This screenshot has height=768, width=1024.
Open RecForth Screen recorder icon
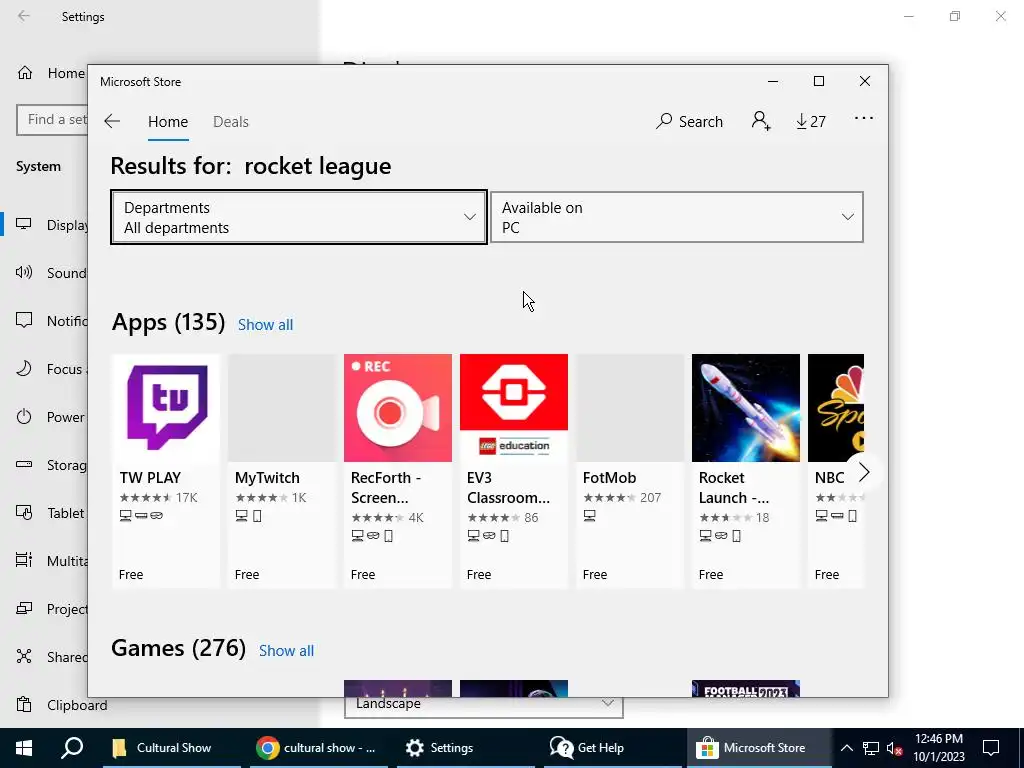pyautogui.click(x=398, y=408)
